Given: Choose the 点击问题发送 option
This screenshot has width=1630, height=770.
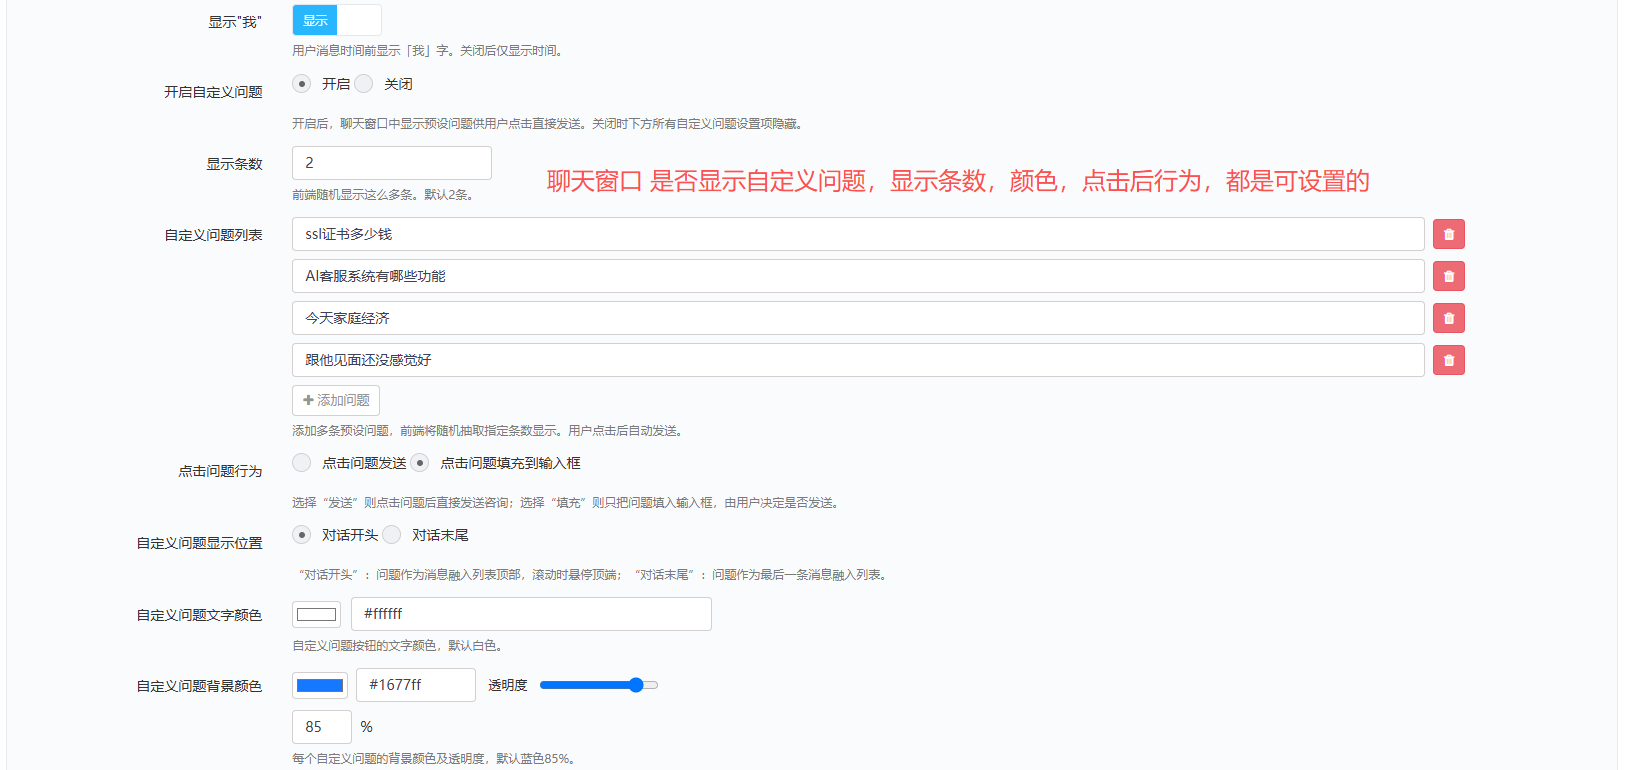Looking at the screenshot, I should [x=302, y=463].
